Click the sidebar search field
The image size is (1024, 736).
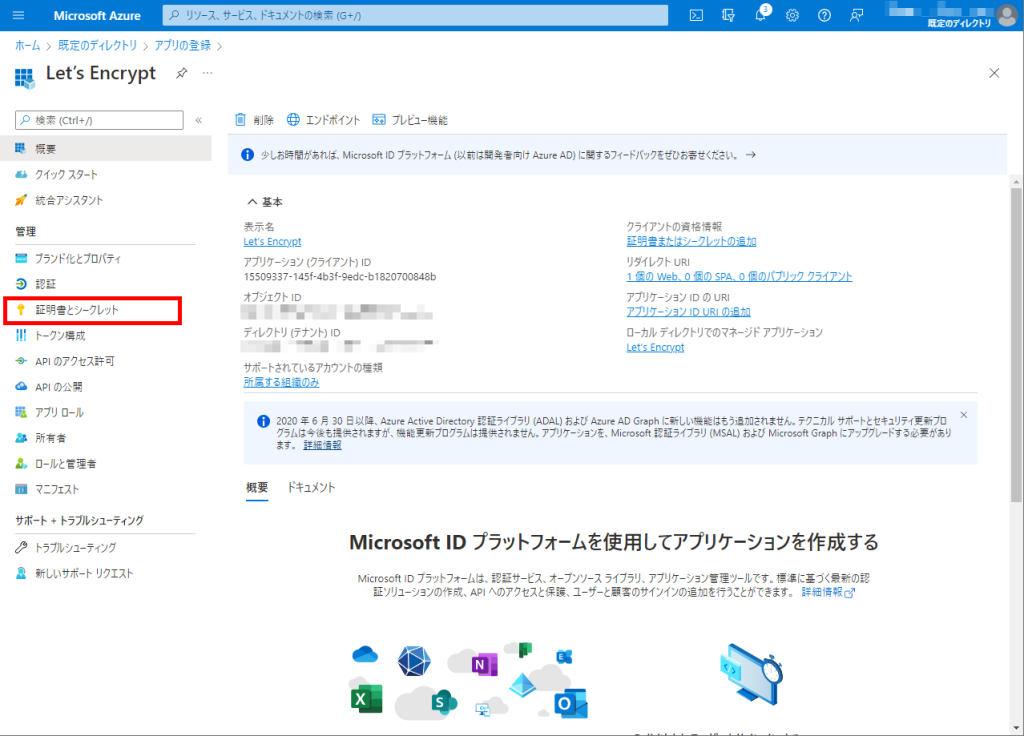pyautogui.click(x=99, y=120)
